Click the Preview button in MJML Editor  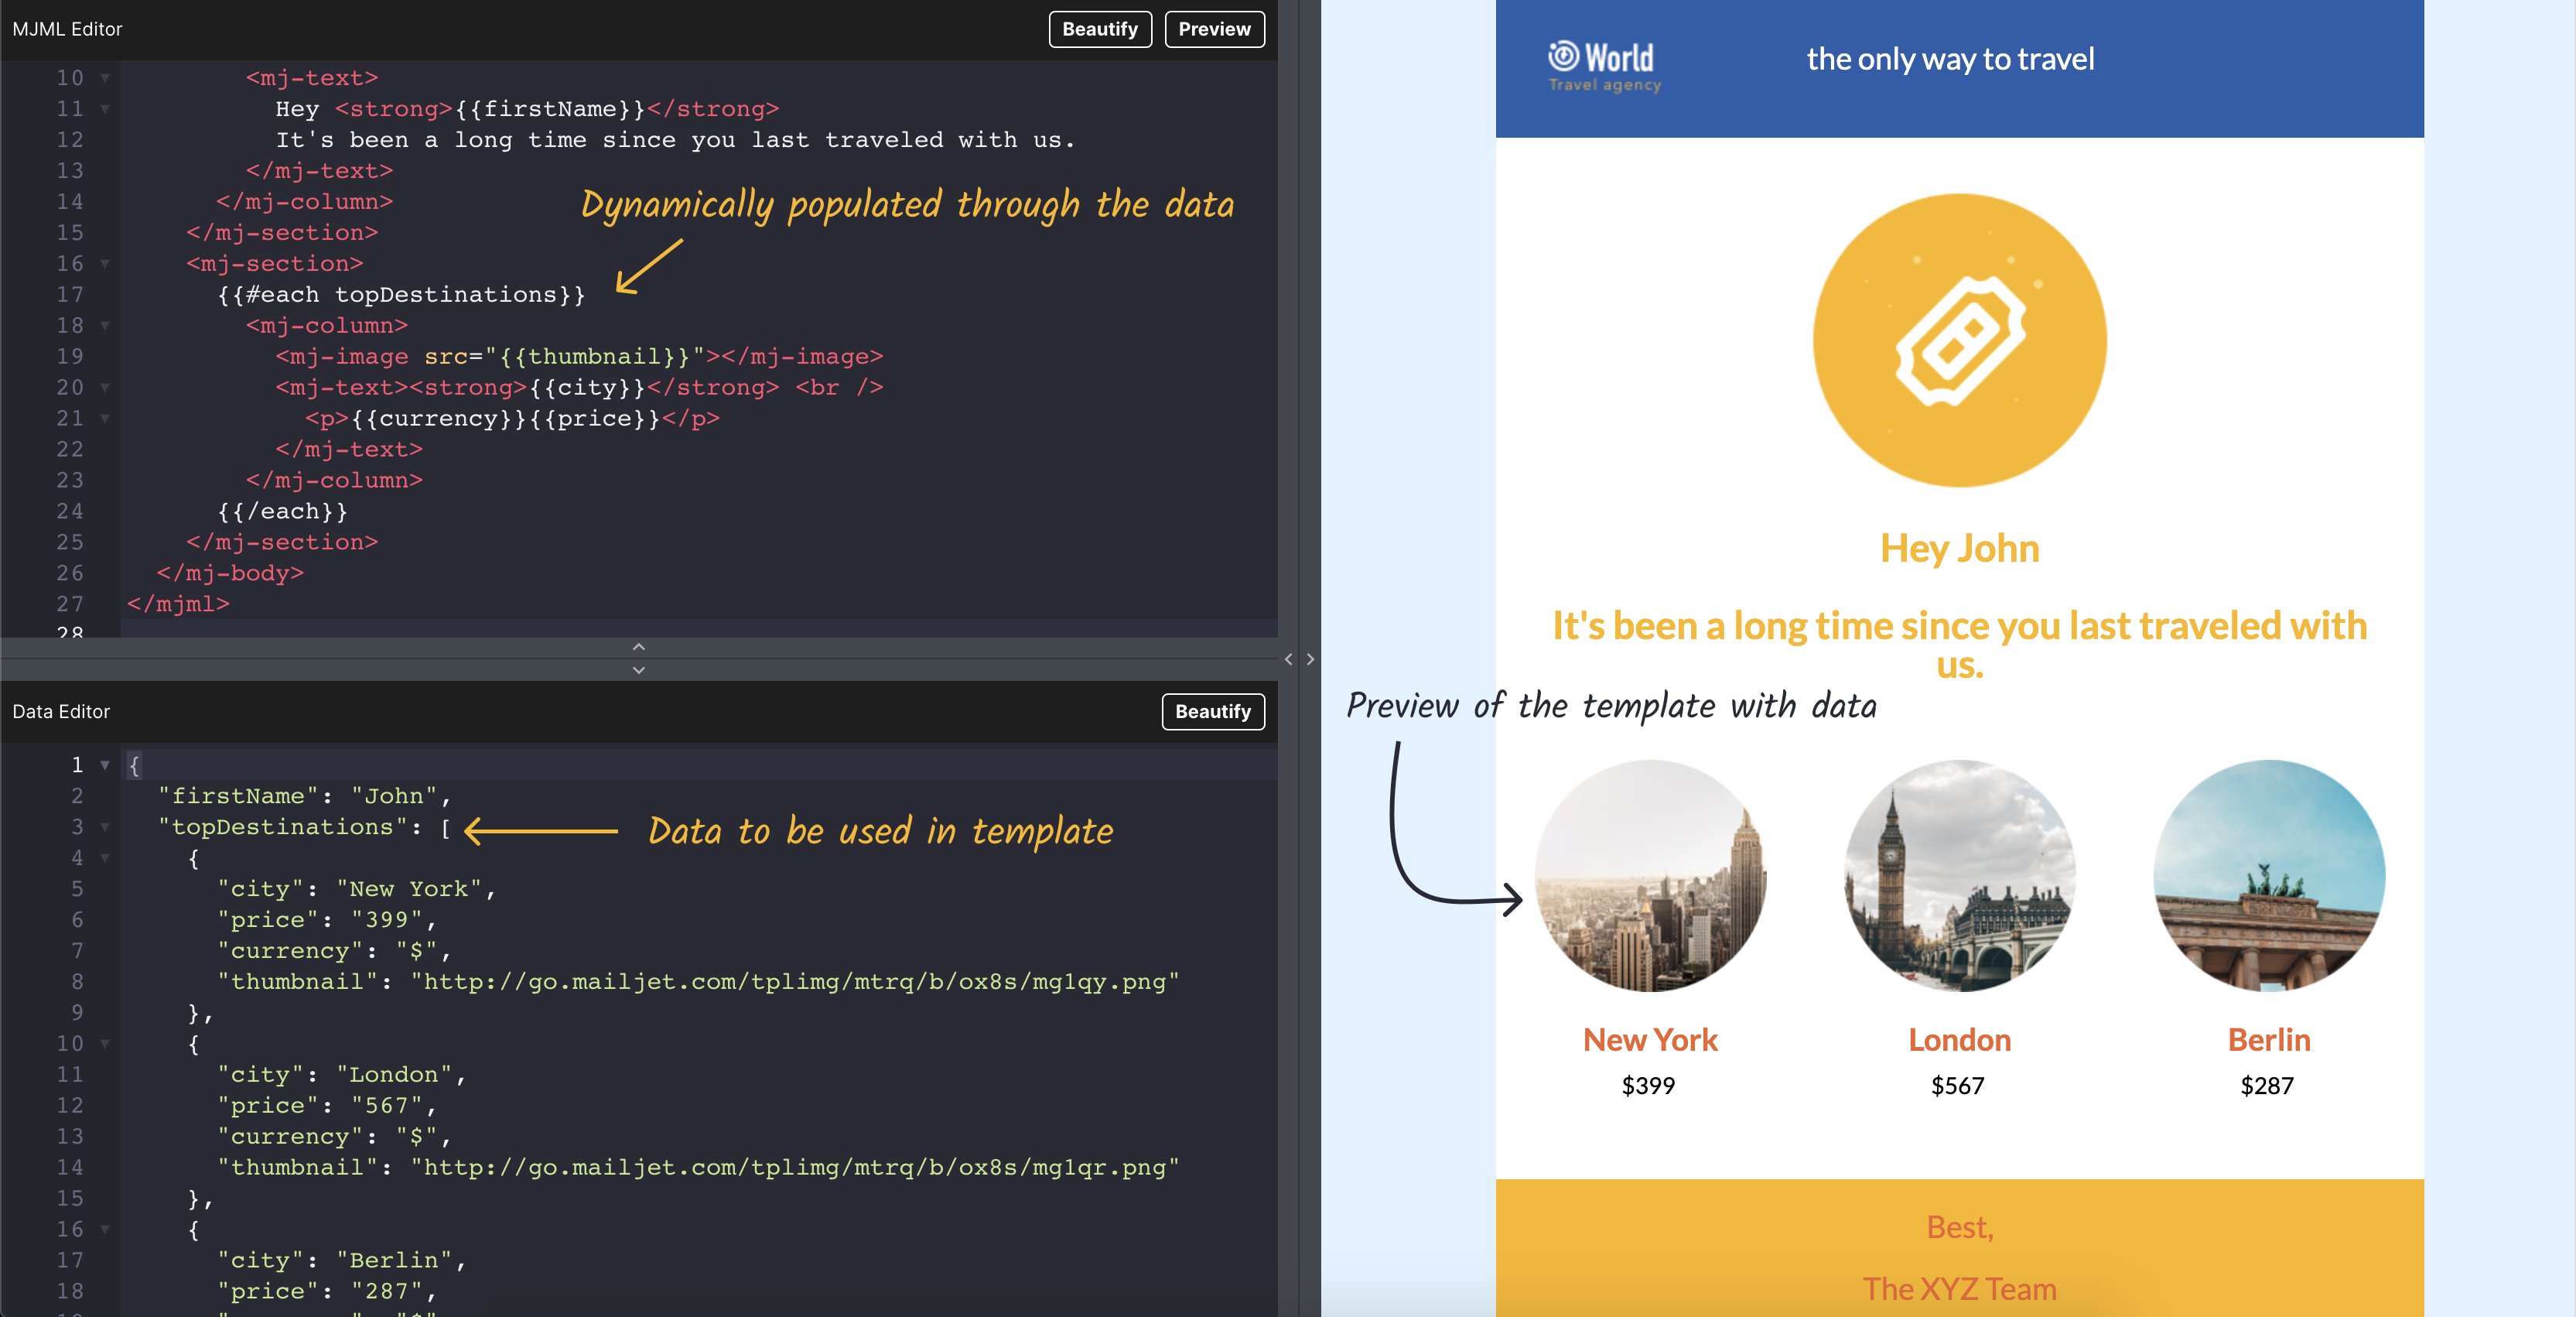(1213, 29)
